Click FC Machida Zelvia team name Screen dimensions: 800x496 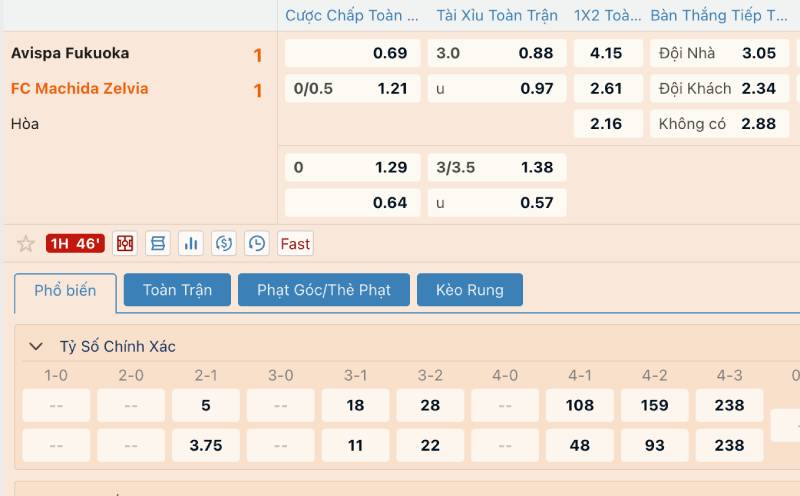[x=80, y=88]
